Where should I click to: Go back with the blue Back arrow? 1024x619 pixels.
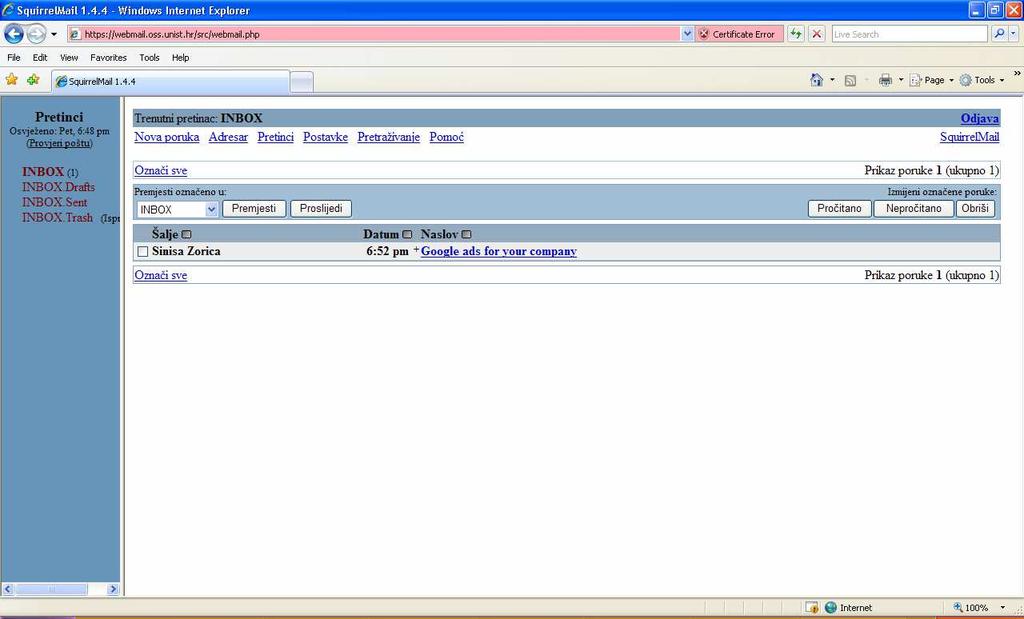coord(14,33)
